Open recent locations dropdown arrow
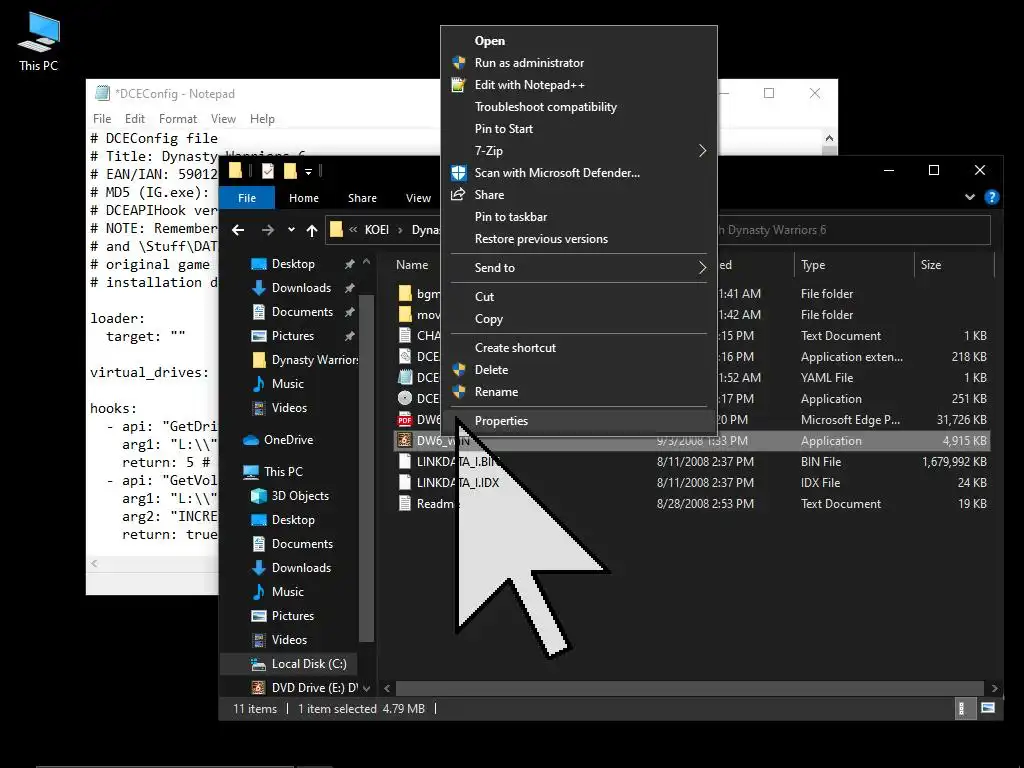 (x=291, y=230)
